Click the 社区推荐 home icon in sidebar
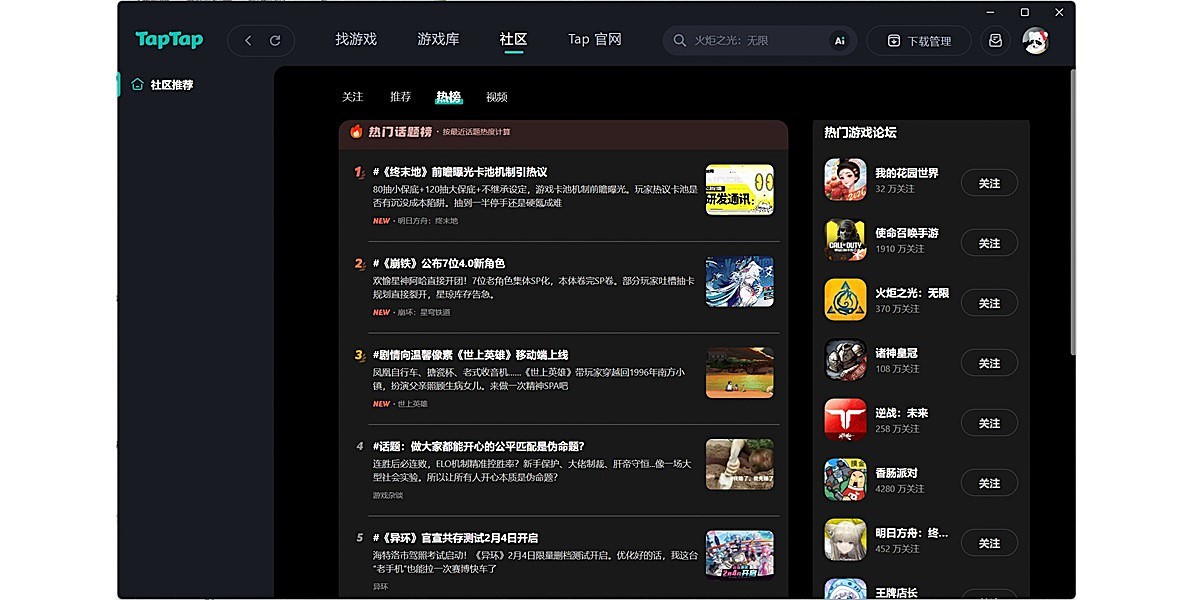 135,85
